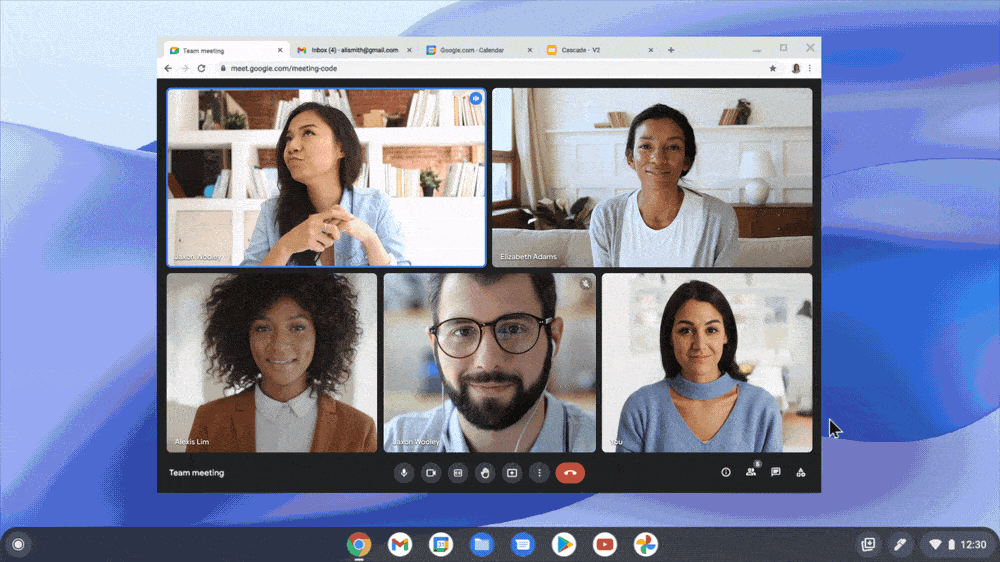Image resolution: width=1000 pixels, height=562 pixels.
Task: Click the meet.google.com address bar
Action: pyautogui.click(x=491, y=68)
